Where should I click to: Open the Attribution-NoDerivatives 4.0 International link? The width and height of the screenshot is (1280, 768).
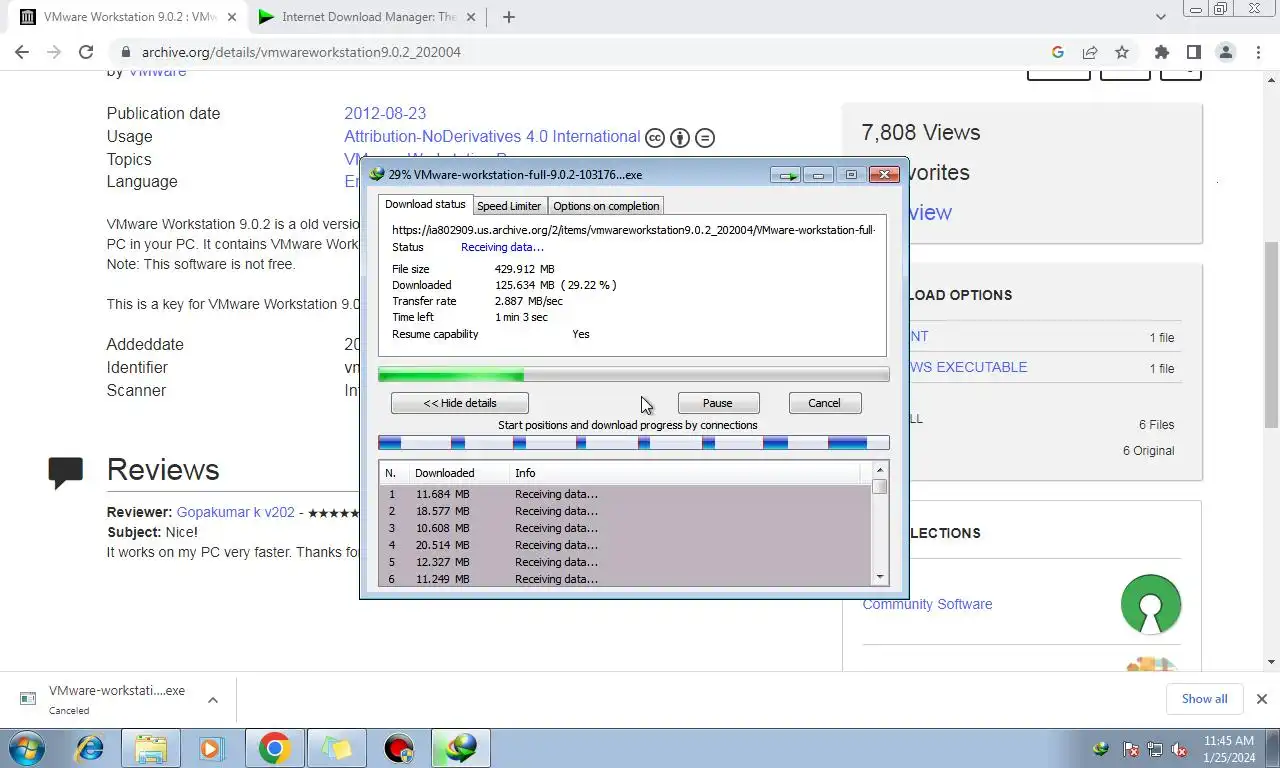point(492,137)
